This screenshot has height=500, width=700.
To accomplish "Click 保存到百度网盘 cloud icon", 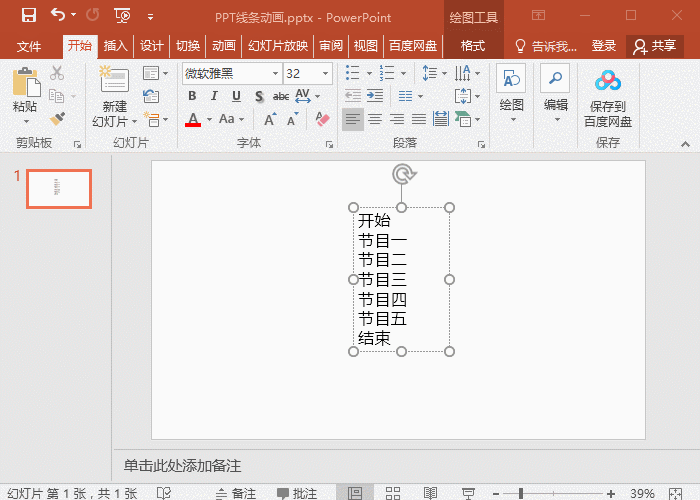I will [608, 81].
